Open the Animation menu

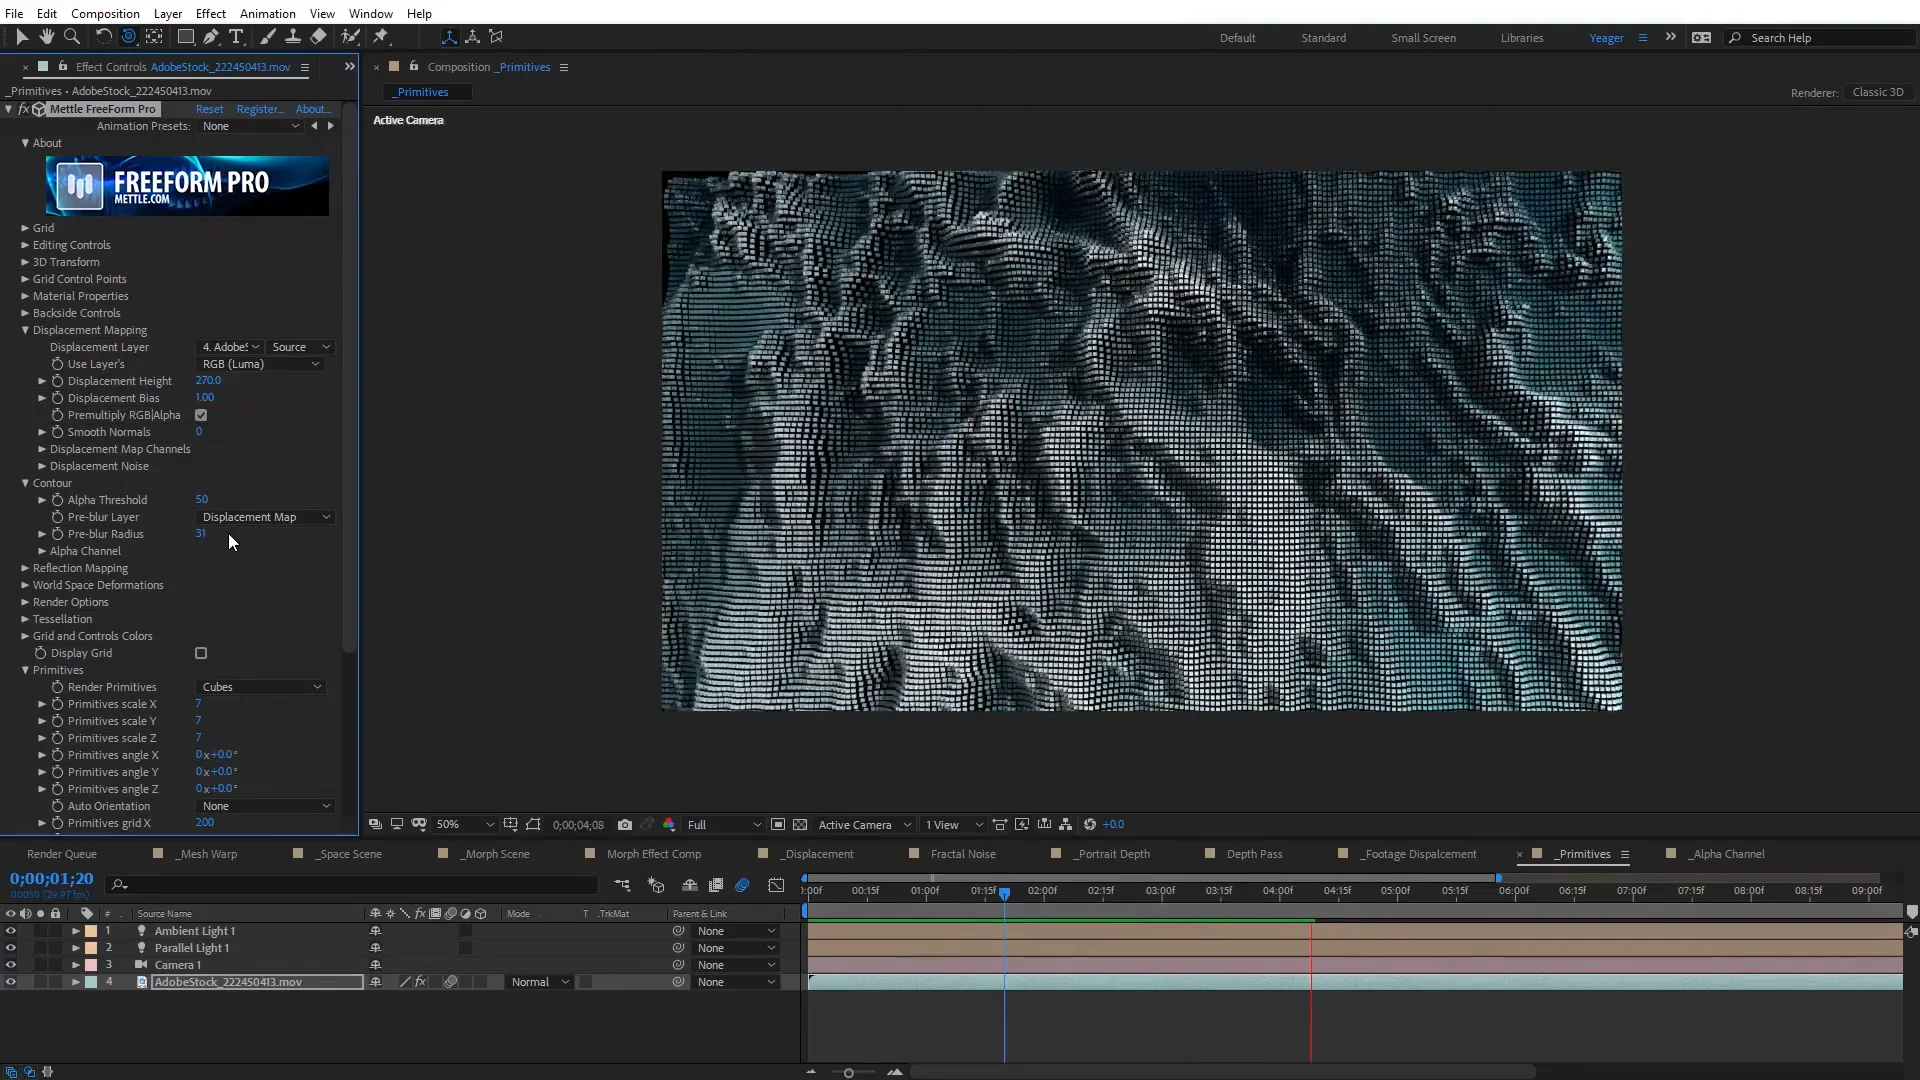click(x=267, y=13)
